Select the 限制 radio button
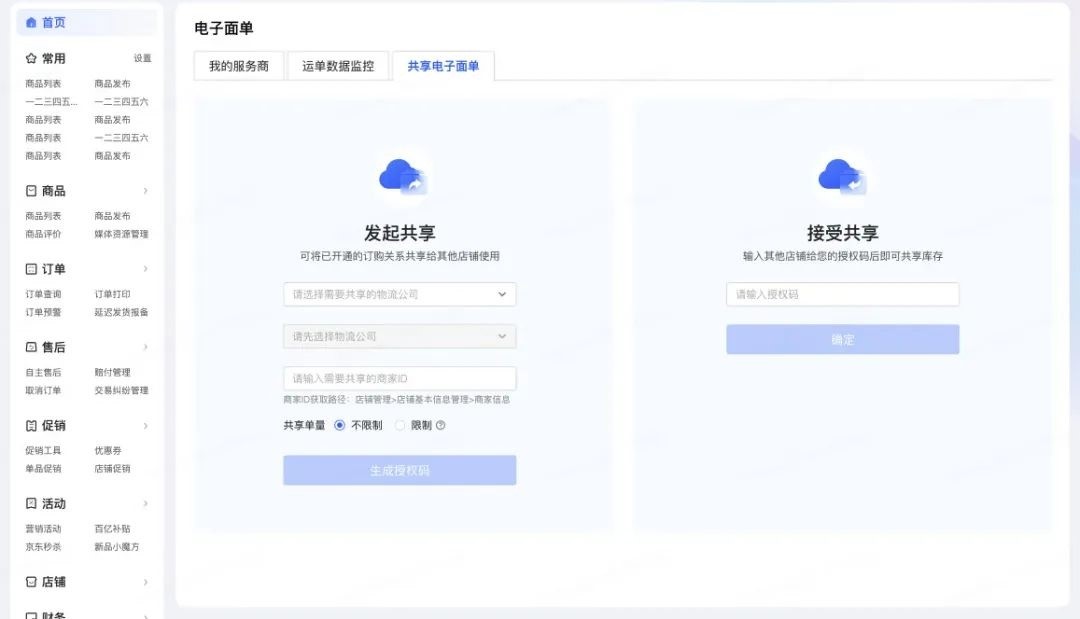This screenshot has width=1080, height=619. tap(400, 425)
